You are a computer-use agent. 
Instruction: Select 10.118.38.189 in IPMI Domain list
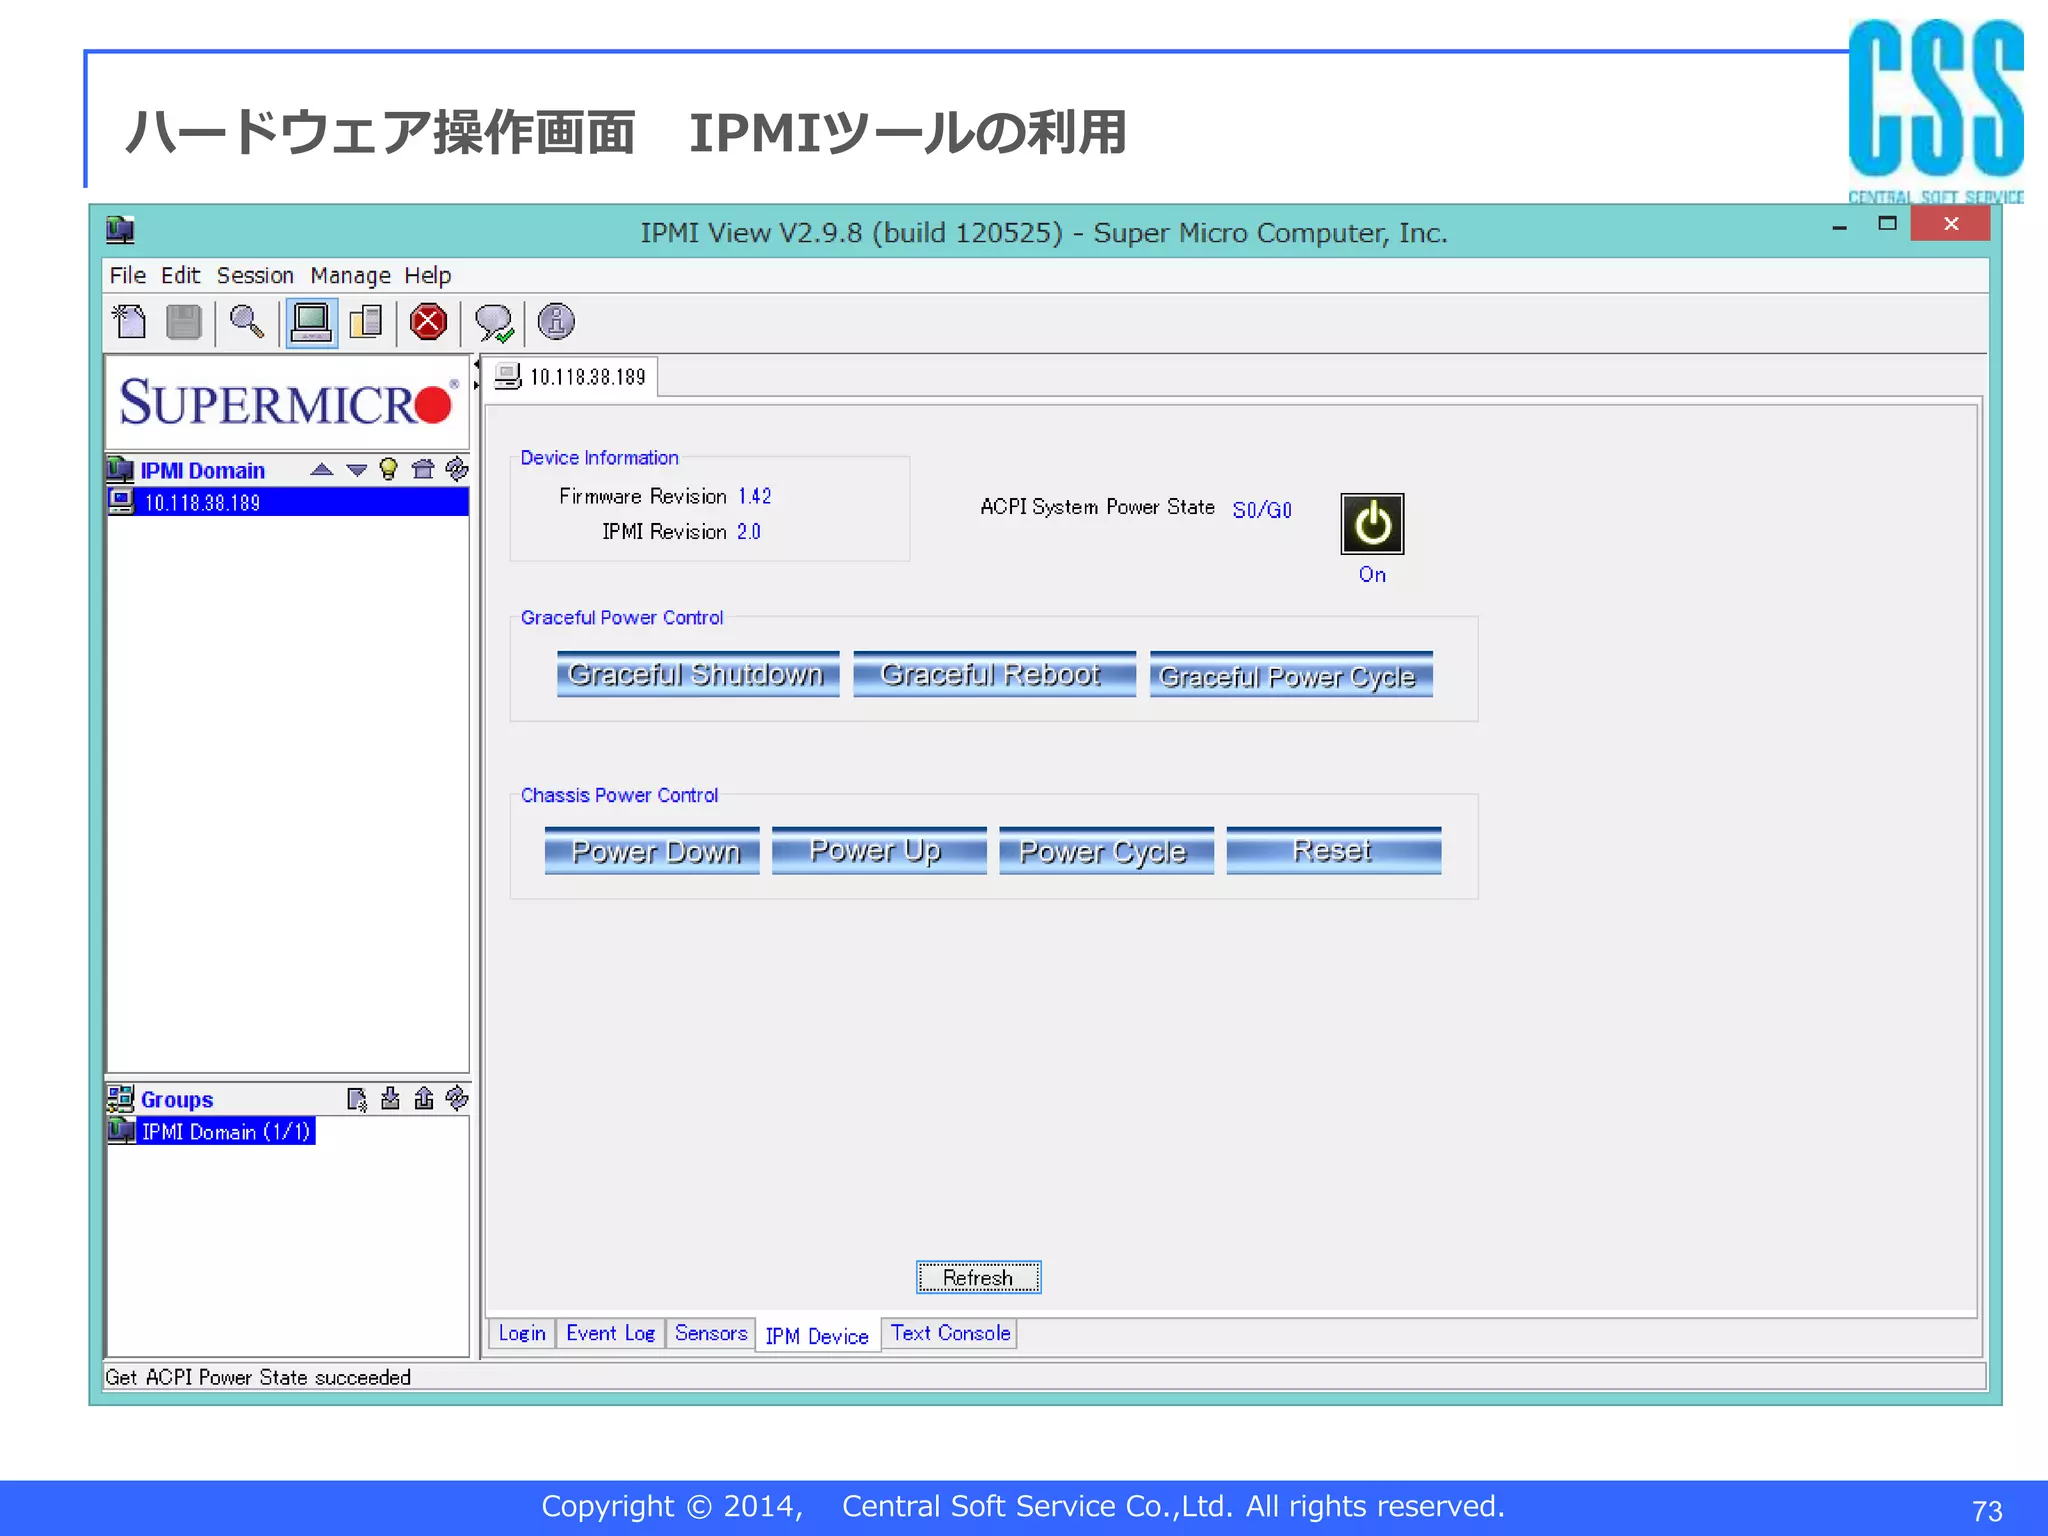[x=288, y=502]
